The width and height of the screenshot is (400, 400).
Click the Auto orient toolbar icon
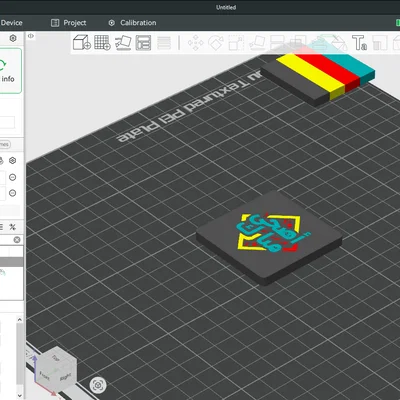pos(123,43)
